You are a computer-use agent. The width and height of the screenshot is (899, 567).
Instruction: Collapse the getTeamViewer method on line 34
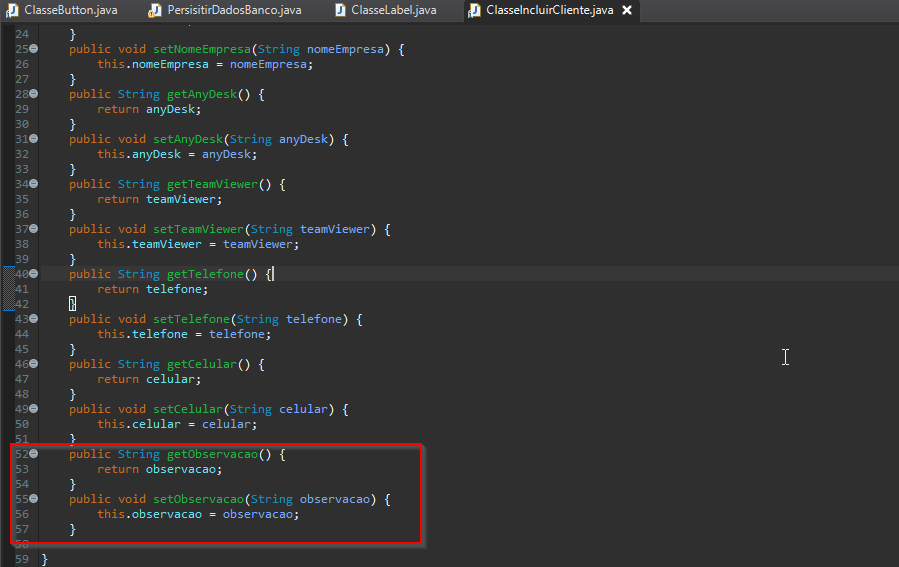[34, 184]
